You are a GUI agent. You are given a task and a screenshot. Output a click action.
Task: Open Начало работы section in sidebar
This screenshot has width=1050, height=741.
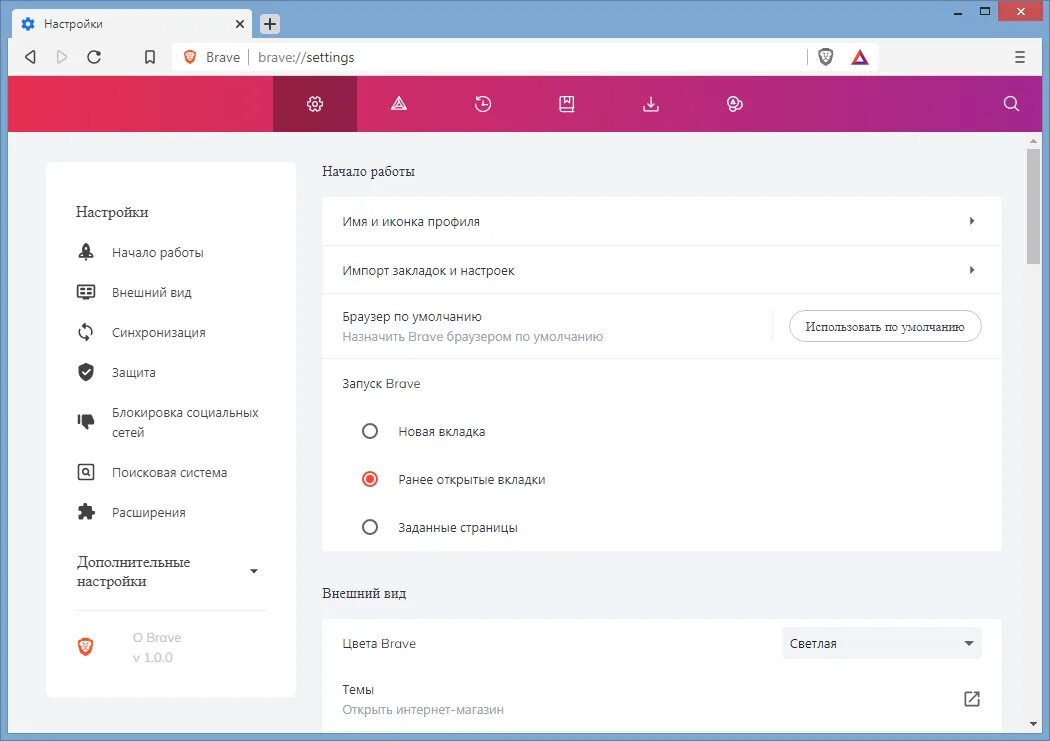158,252
